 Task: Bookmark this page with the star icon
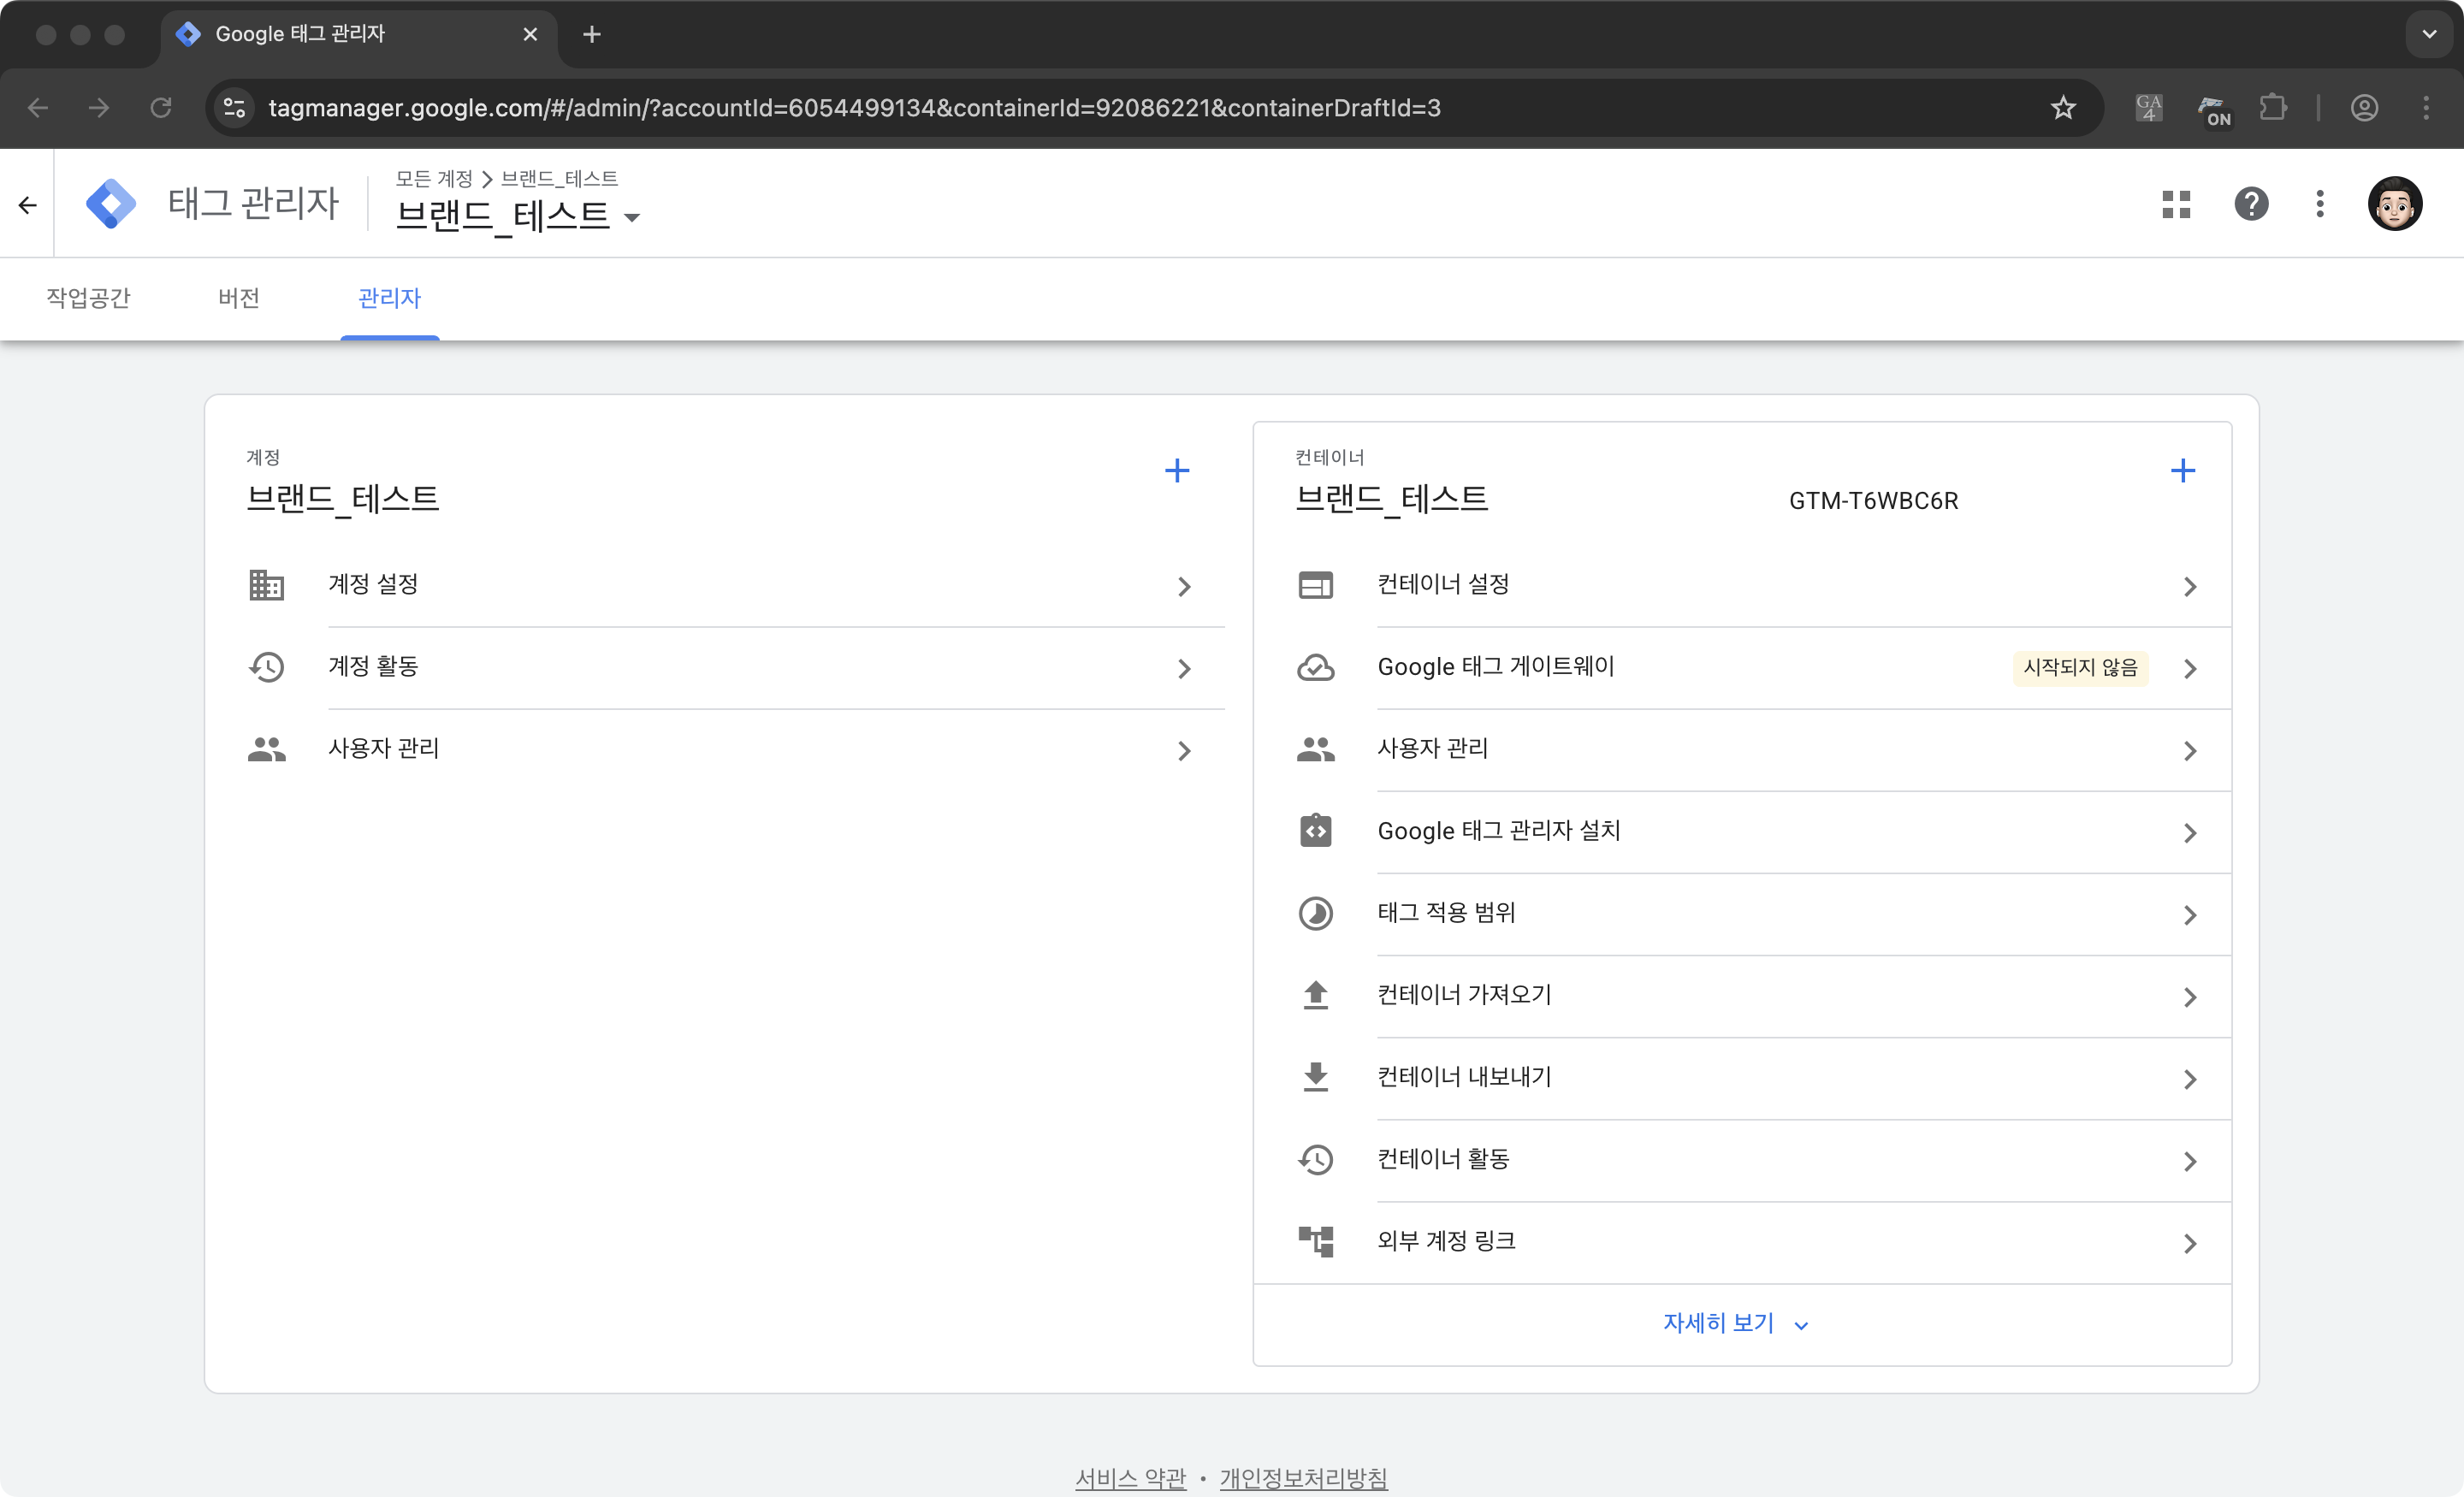pyautogui.click(x=2063, y=108)
